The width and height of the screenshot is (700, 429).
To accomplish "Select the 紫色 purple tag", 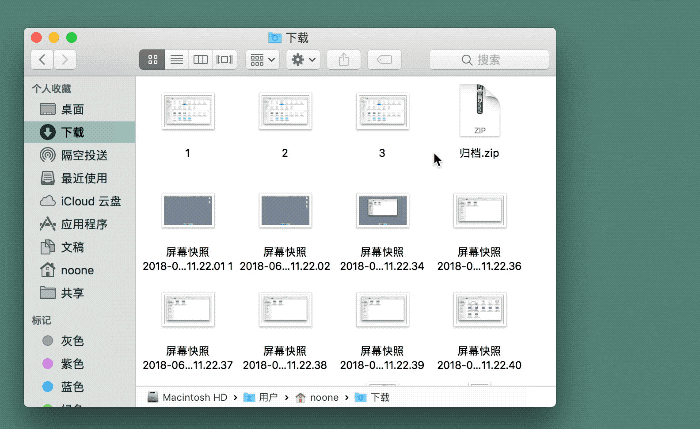I will pyautogui.click(x=72, y=364).
